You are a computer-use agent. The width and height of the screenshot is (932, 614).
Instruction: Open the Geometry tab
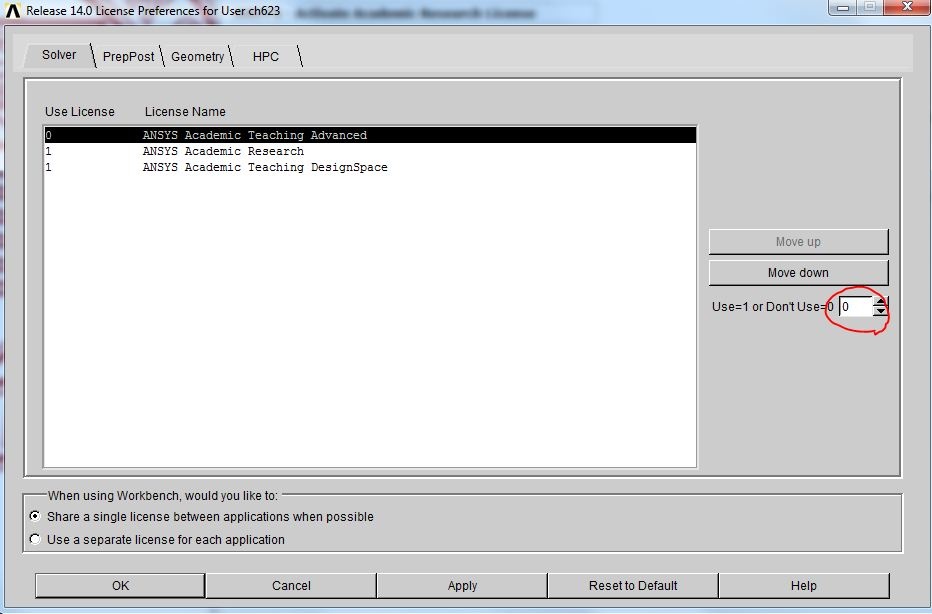point(197,56)
